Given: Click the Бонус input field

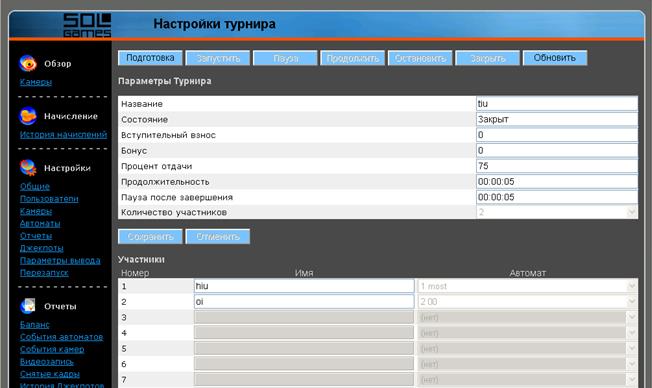Looking at the screenshot, I should [557, 151].
